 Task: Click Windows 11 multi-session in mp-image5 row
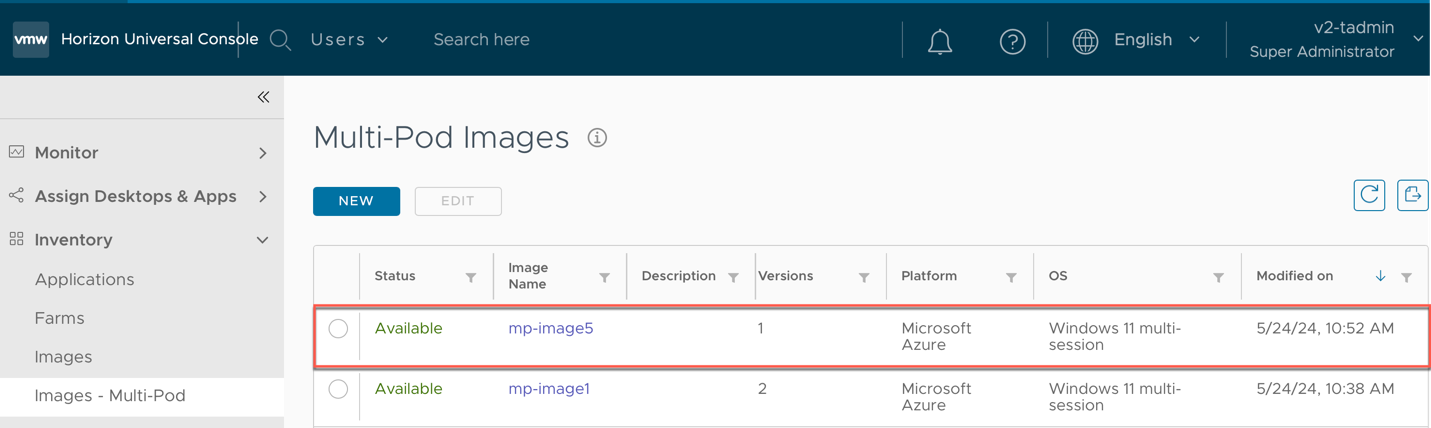1115,336
